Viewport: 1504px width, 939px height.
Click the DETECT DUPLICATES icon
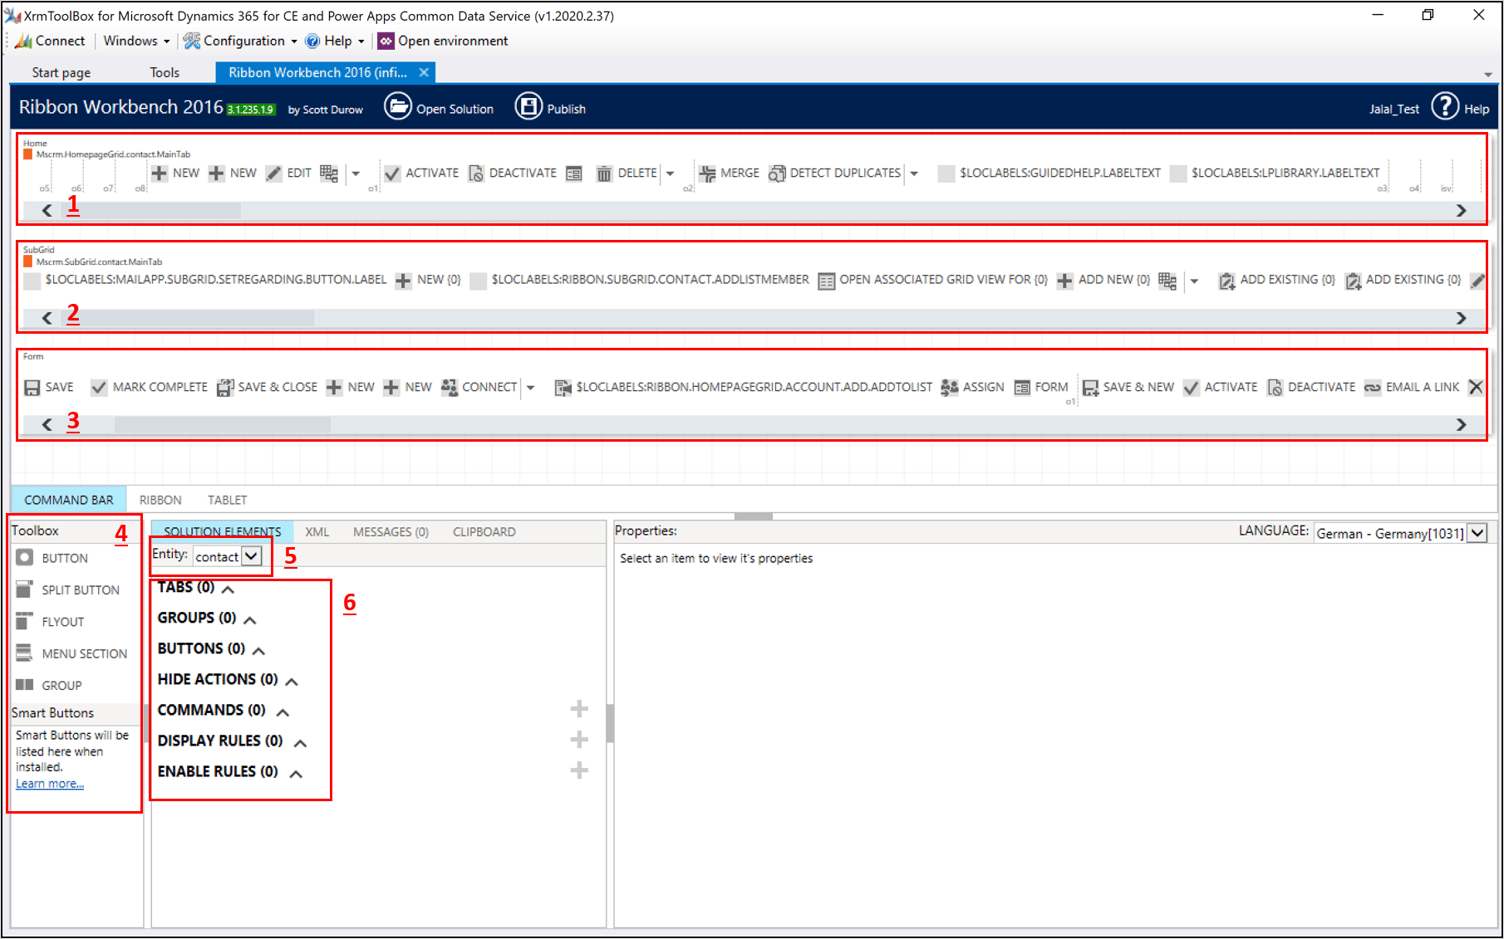(x=777, y=172)
